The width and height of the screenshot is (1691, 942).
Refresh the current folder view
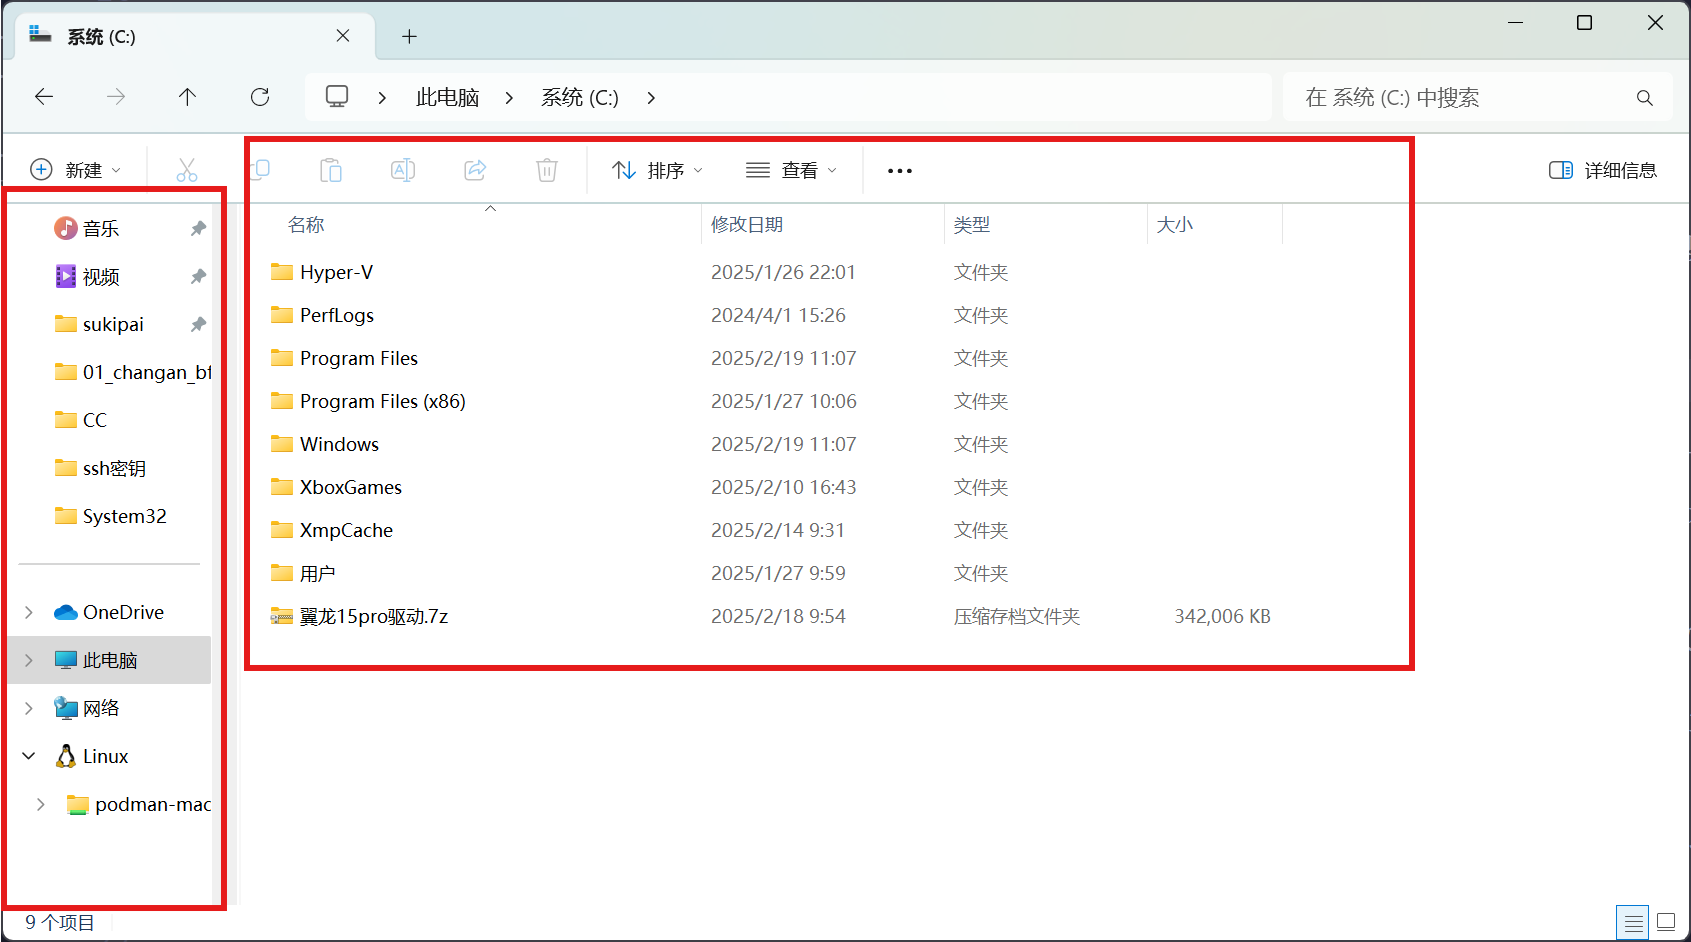[260, 97]
